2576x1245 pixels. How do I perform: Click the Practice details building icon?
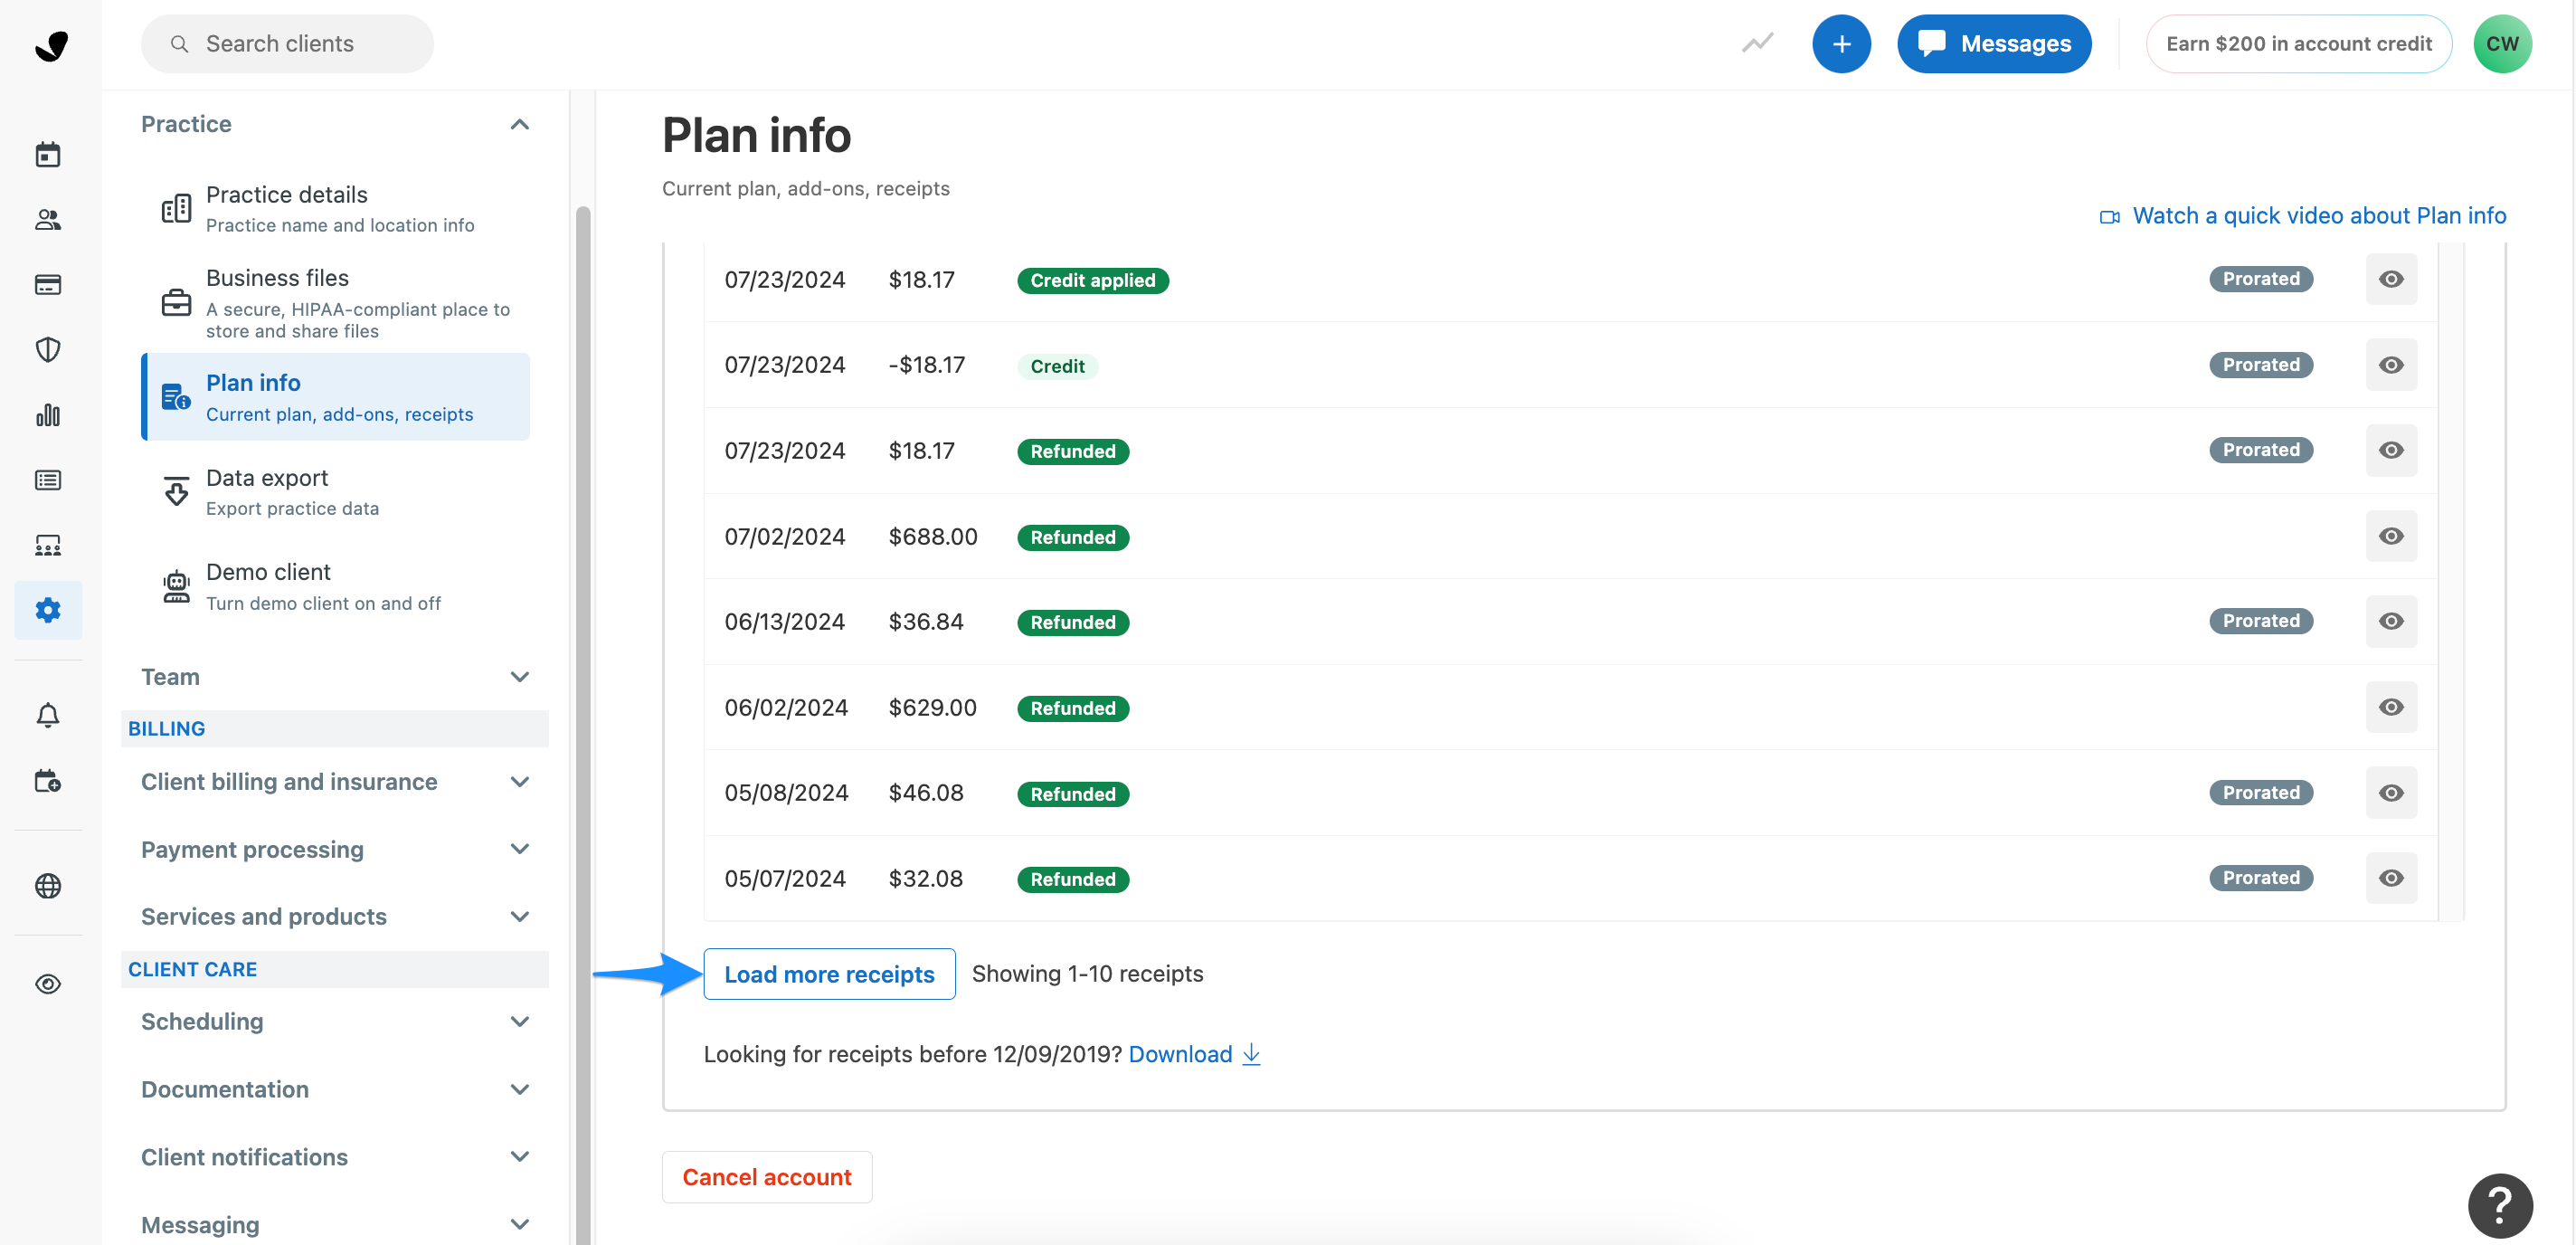point(176,208)
